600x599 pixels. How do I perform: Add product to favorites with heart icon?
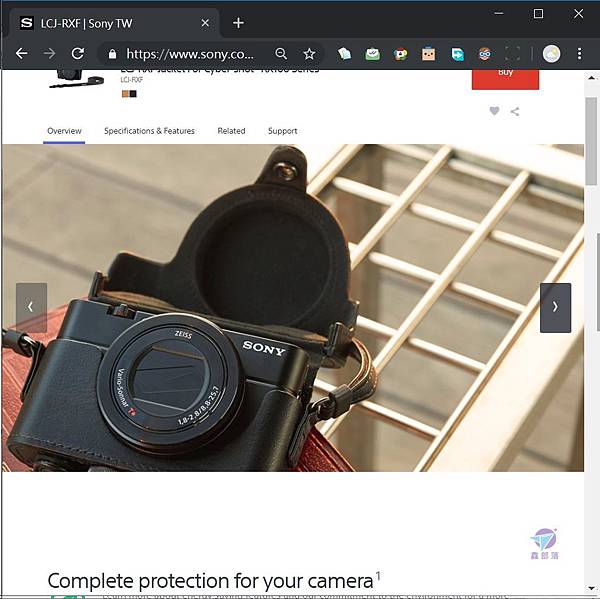(494, 111)
